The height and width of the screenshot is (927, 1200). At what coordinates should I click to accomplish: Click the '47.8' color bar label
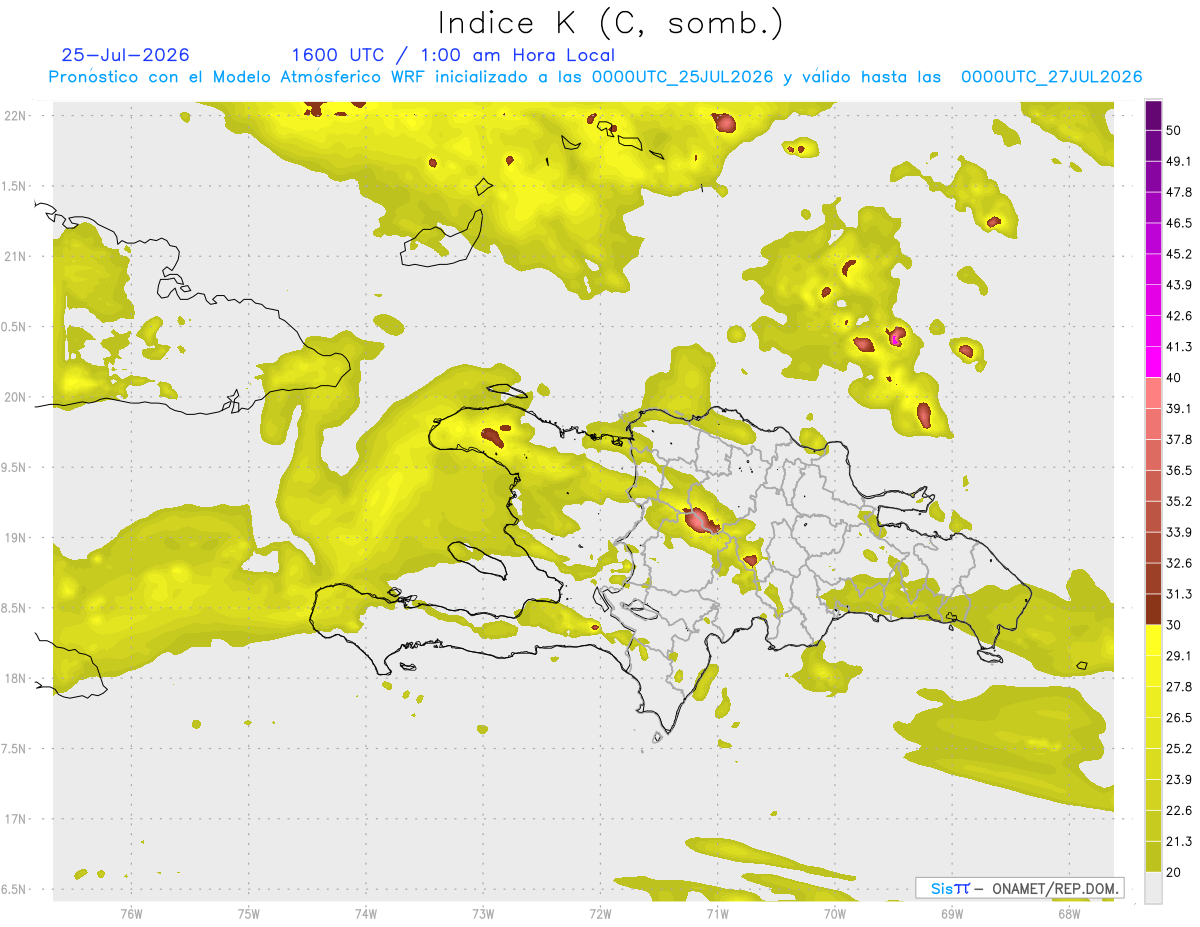pyautogui.click(x=1178, y=192)
